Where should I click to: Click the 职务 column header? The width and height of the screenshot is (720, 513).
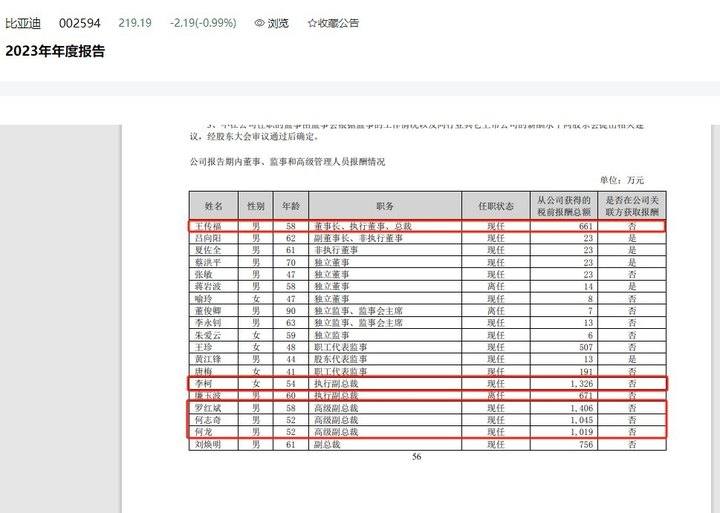[385, 206]
